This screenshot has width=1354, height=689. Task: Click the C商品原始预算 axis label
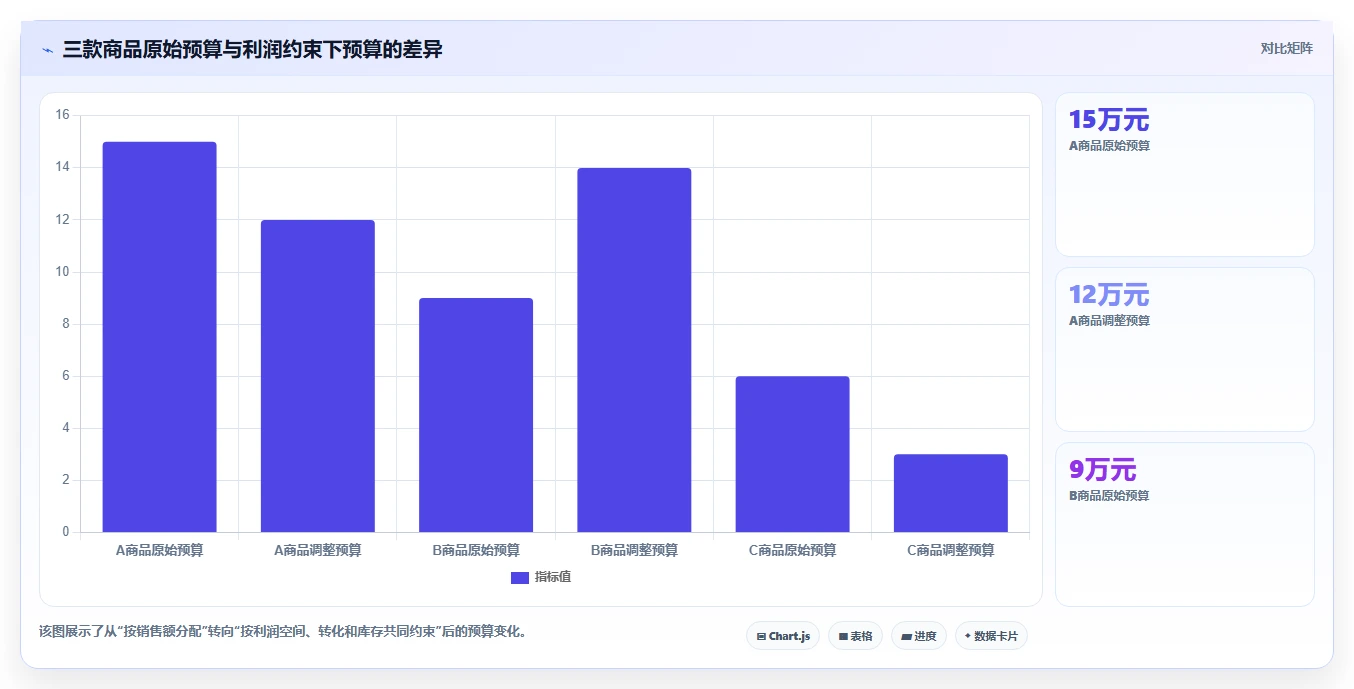pyautogui.click(x=793, y=550)
